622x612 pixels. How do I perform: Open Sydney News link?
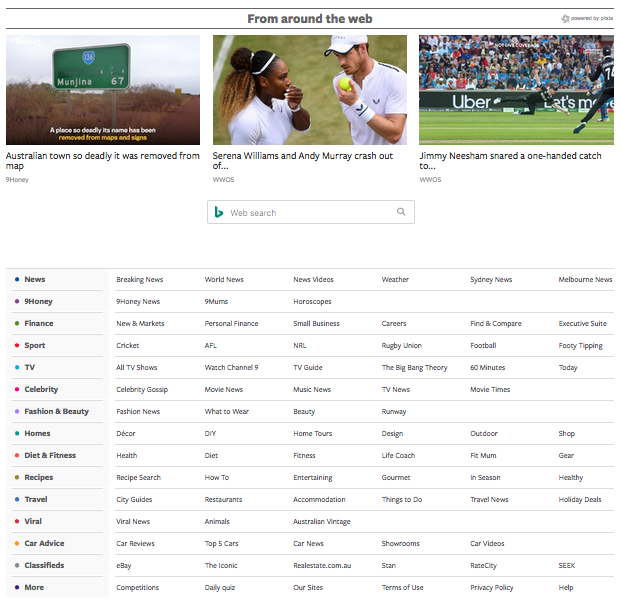491,280
